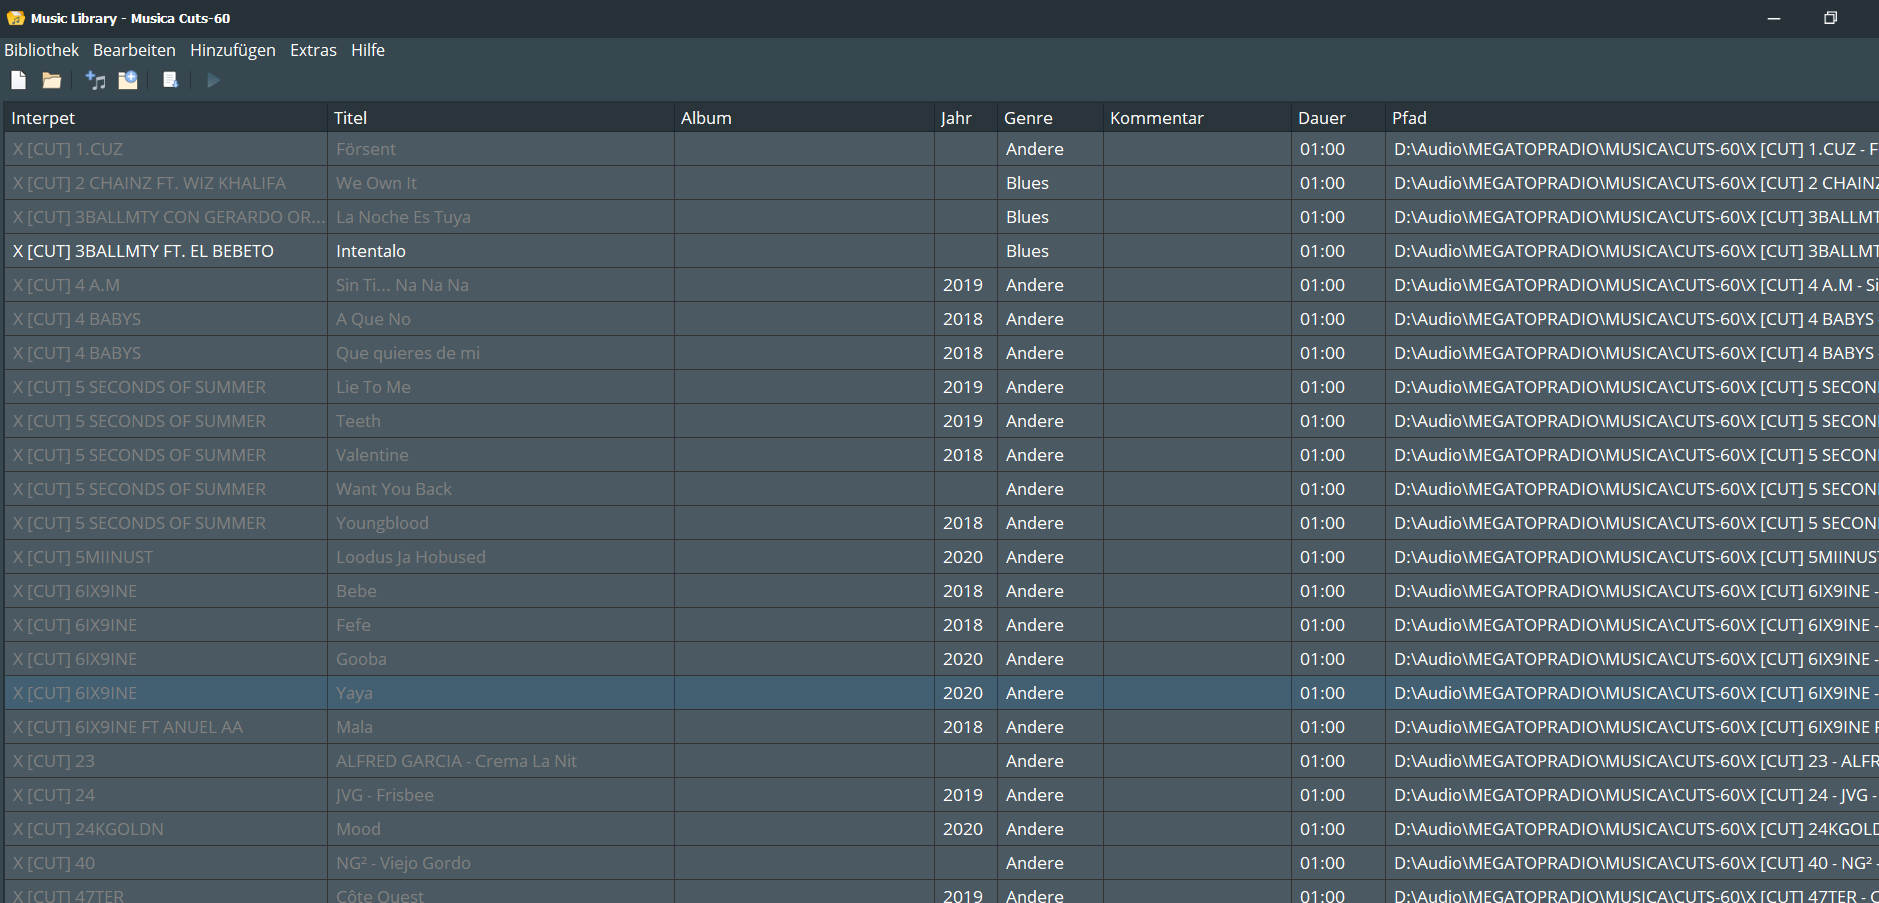Select the highlighted title Yaya
Screen dimensions: 1879x903
point(354,693)
